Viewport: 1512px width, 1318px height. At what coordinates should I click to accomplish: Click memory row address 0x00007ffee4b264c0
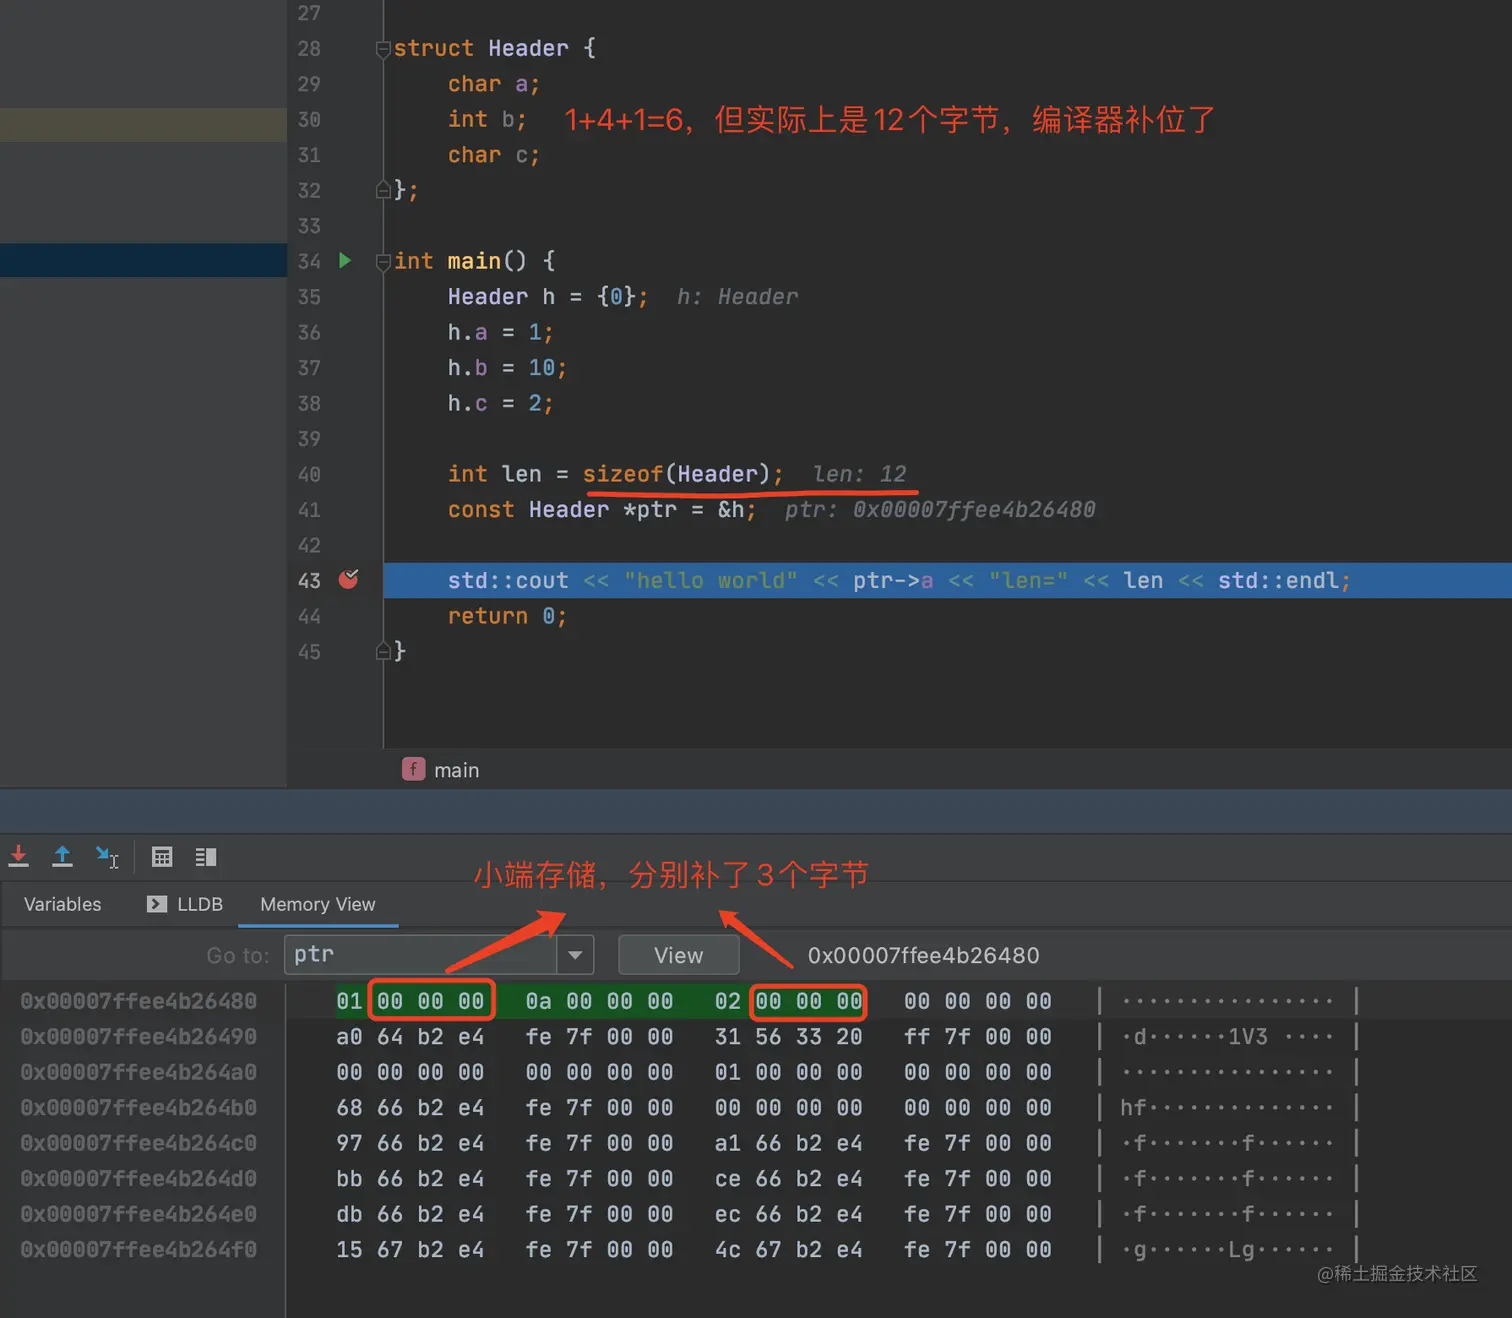click(x=139, y=1143)
